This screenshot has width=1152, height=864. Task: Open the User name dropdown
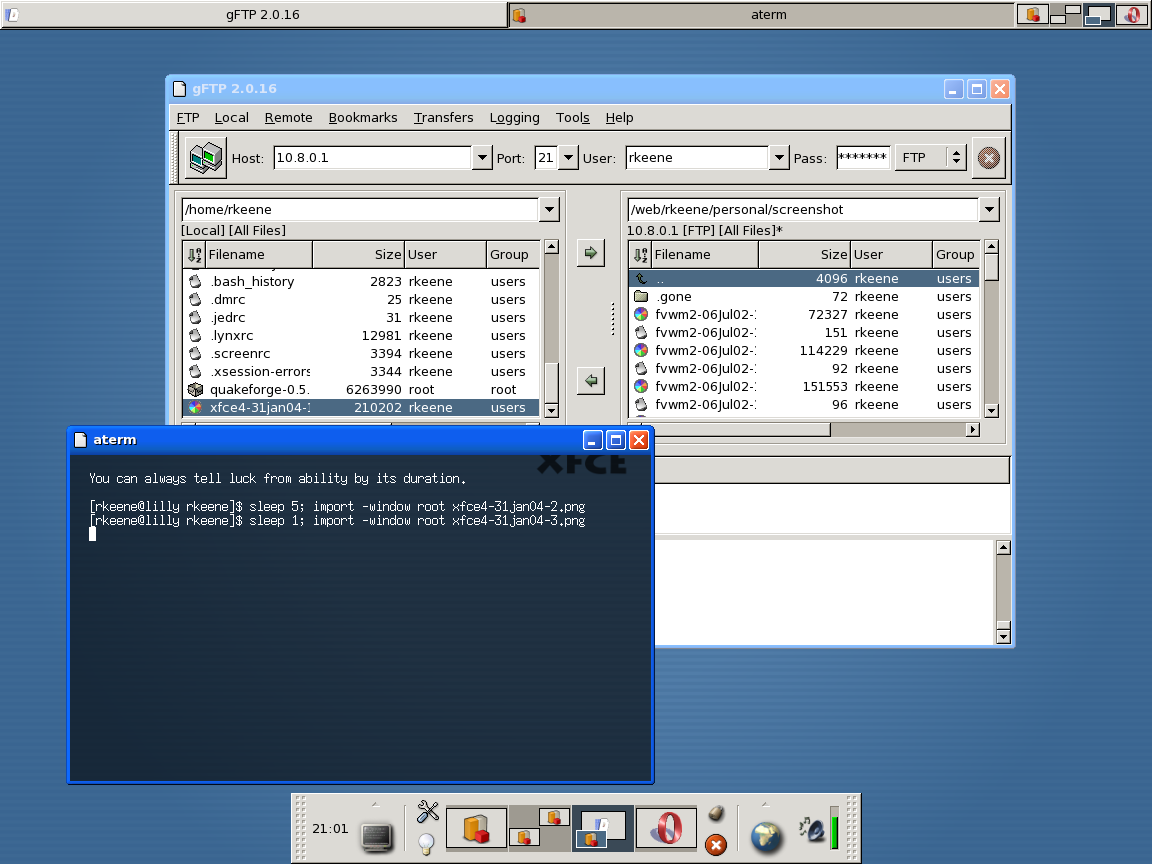pyautogui.click(x=779, y=158)
